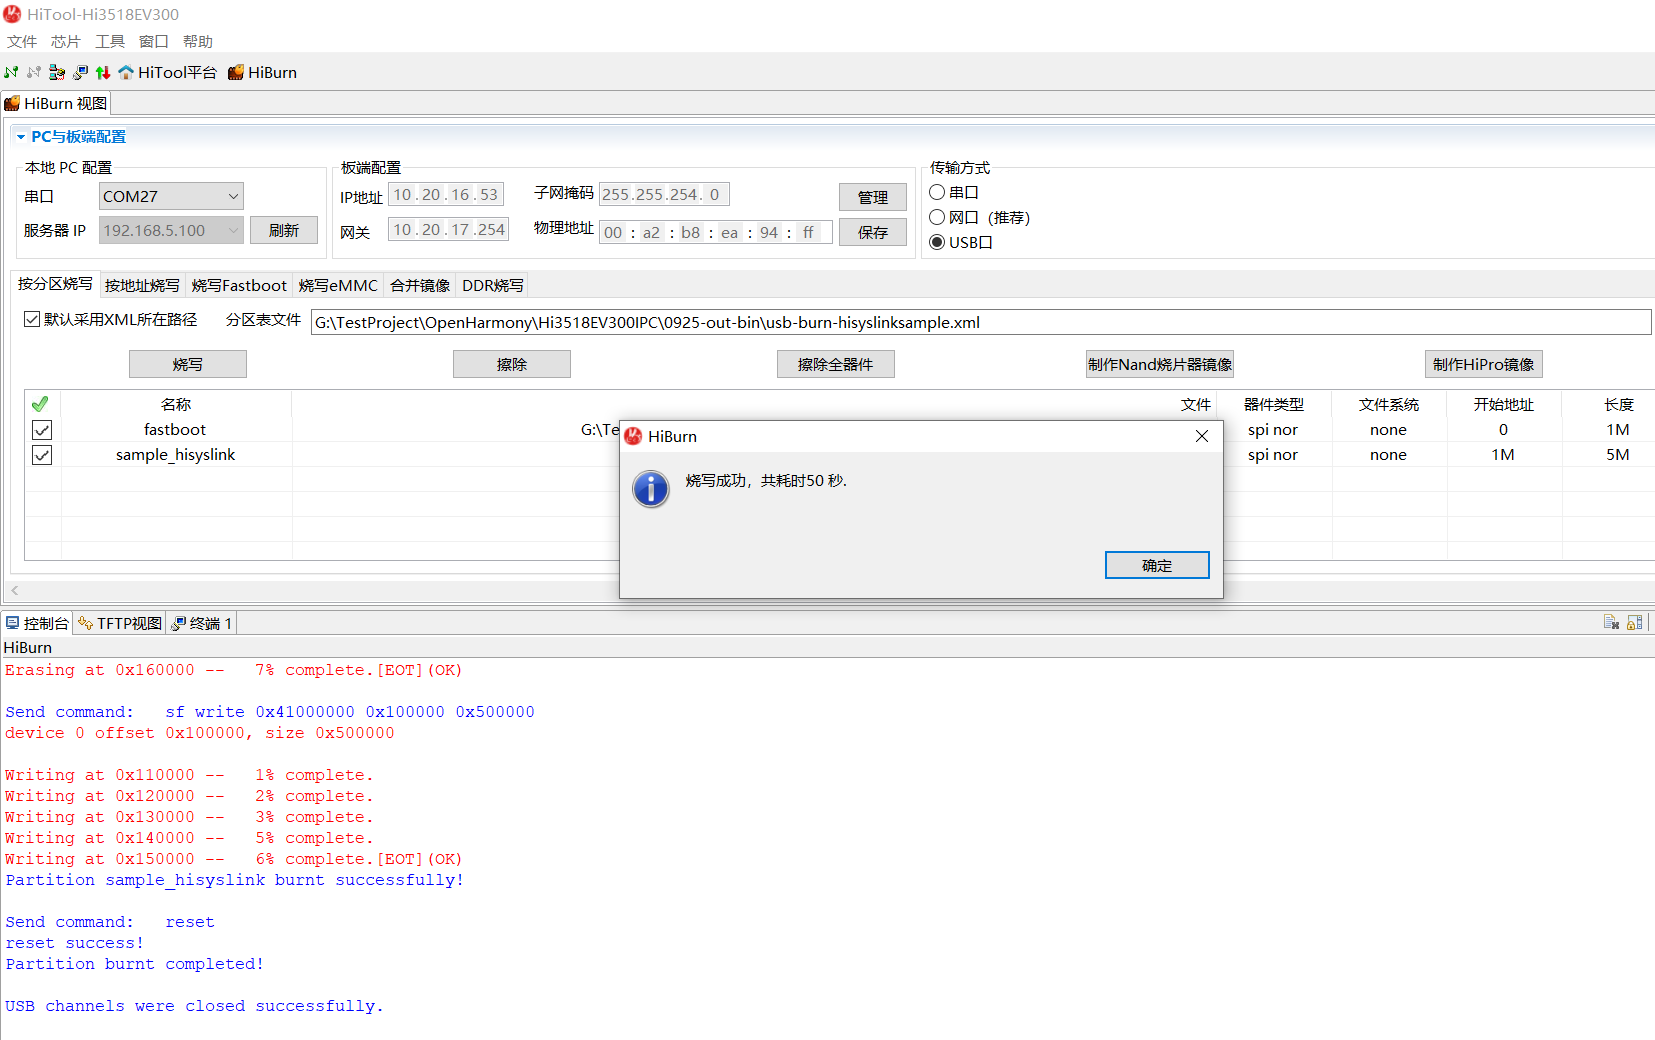This screenshot has width=1655, height=1040.
Task: Click the left arrow of the horizontal scrollbar
Action: point(15,590)
